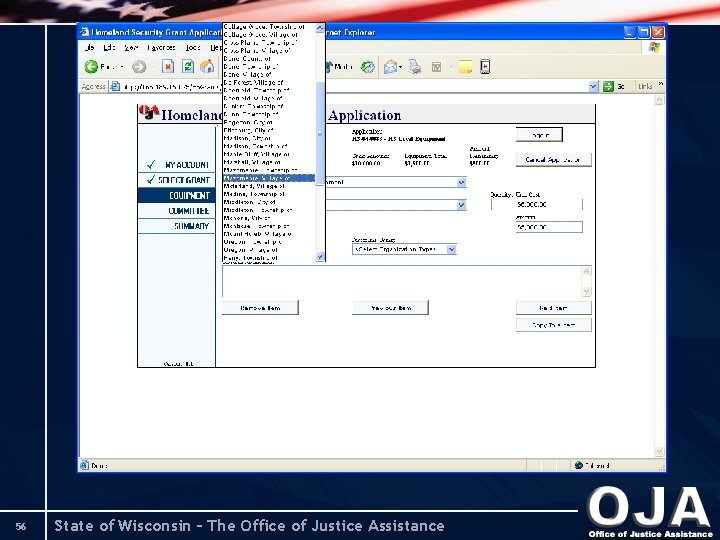
Task: Click the Homeland Security bell logo
Action: point(149,112)
